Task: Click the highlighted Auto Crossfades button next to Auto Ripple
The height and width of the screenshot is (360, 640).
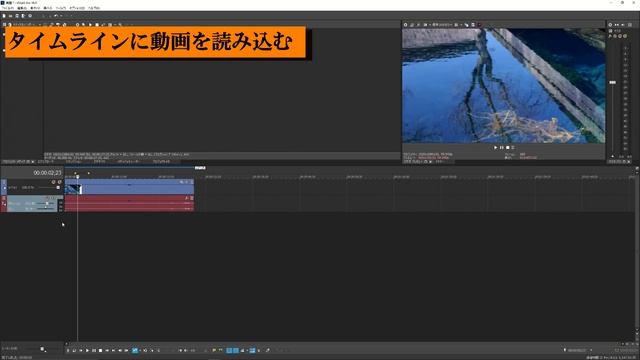Action: click(x=236, y=351)
